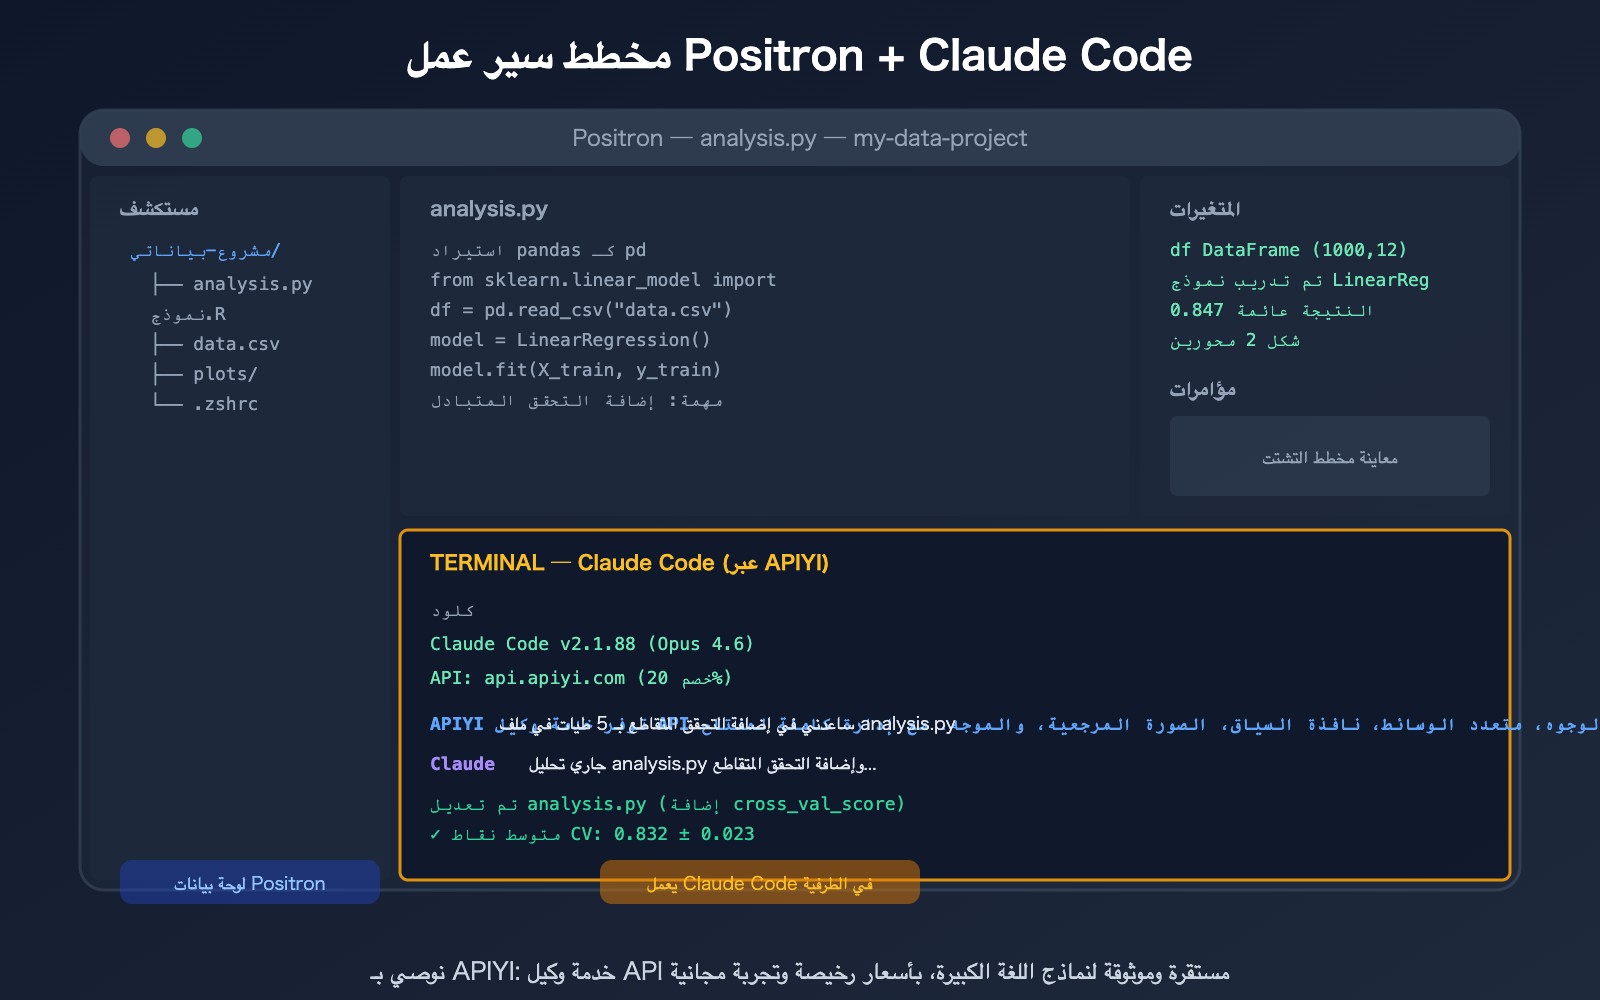This screenshot has height=1000, width=1600.
Task: Select analysis.py in the مستكشف file tree
Action: 251,283
